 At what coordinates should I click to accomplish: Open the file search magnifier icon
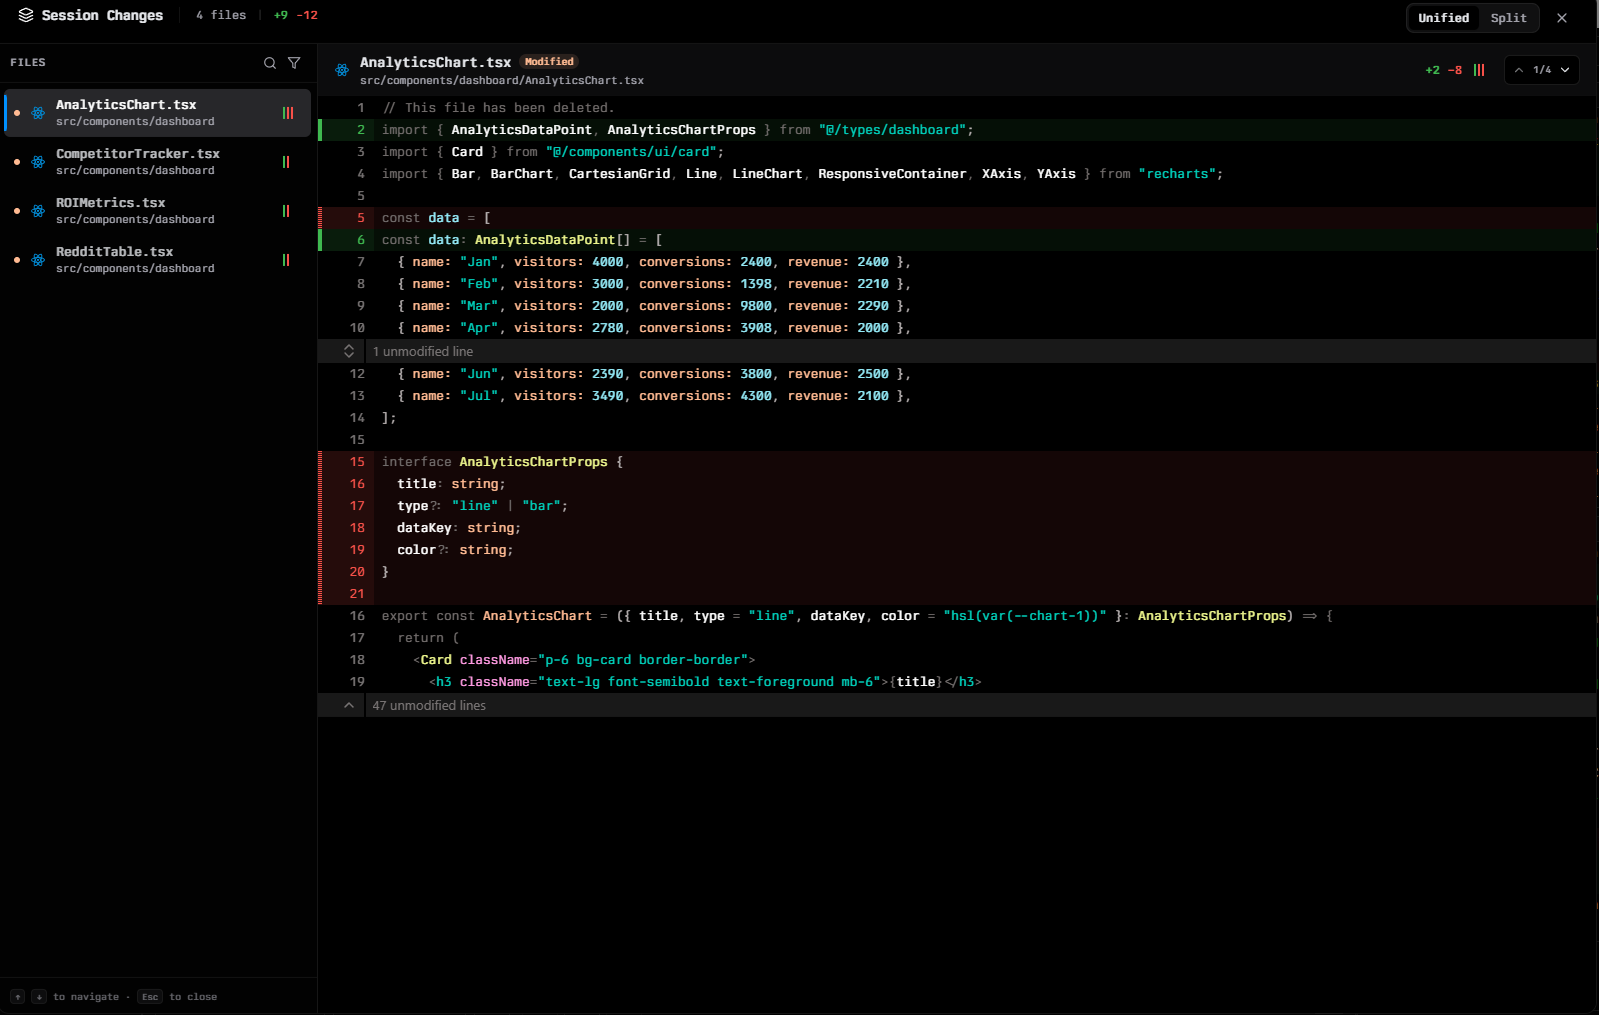coord(270,63)
